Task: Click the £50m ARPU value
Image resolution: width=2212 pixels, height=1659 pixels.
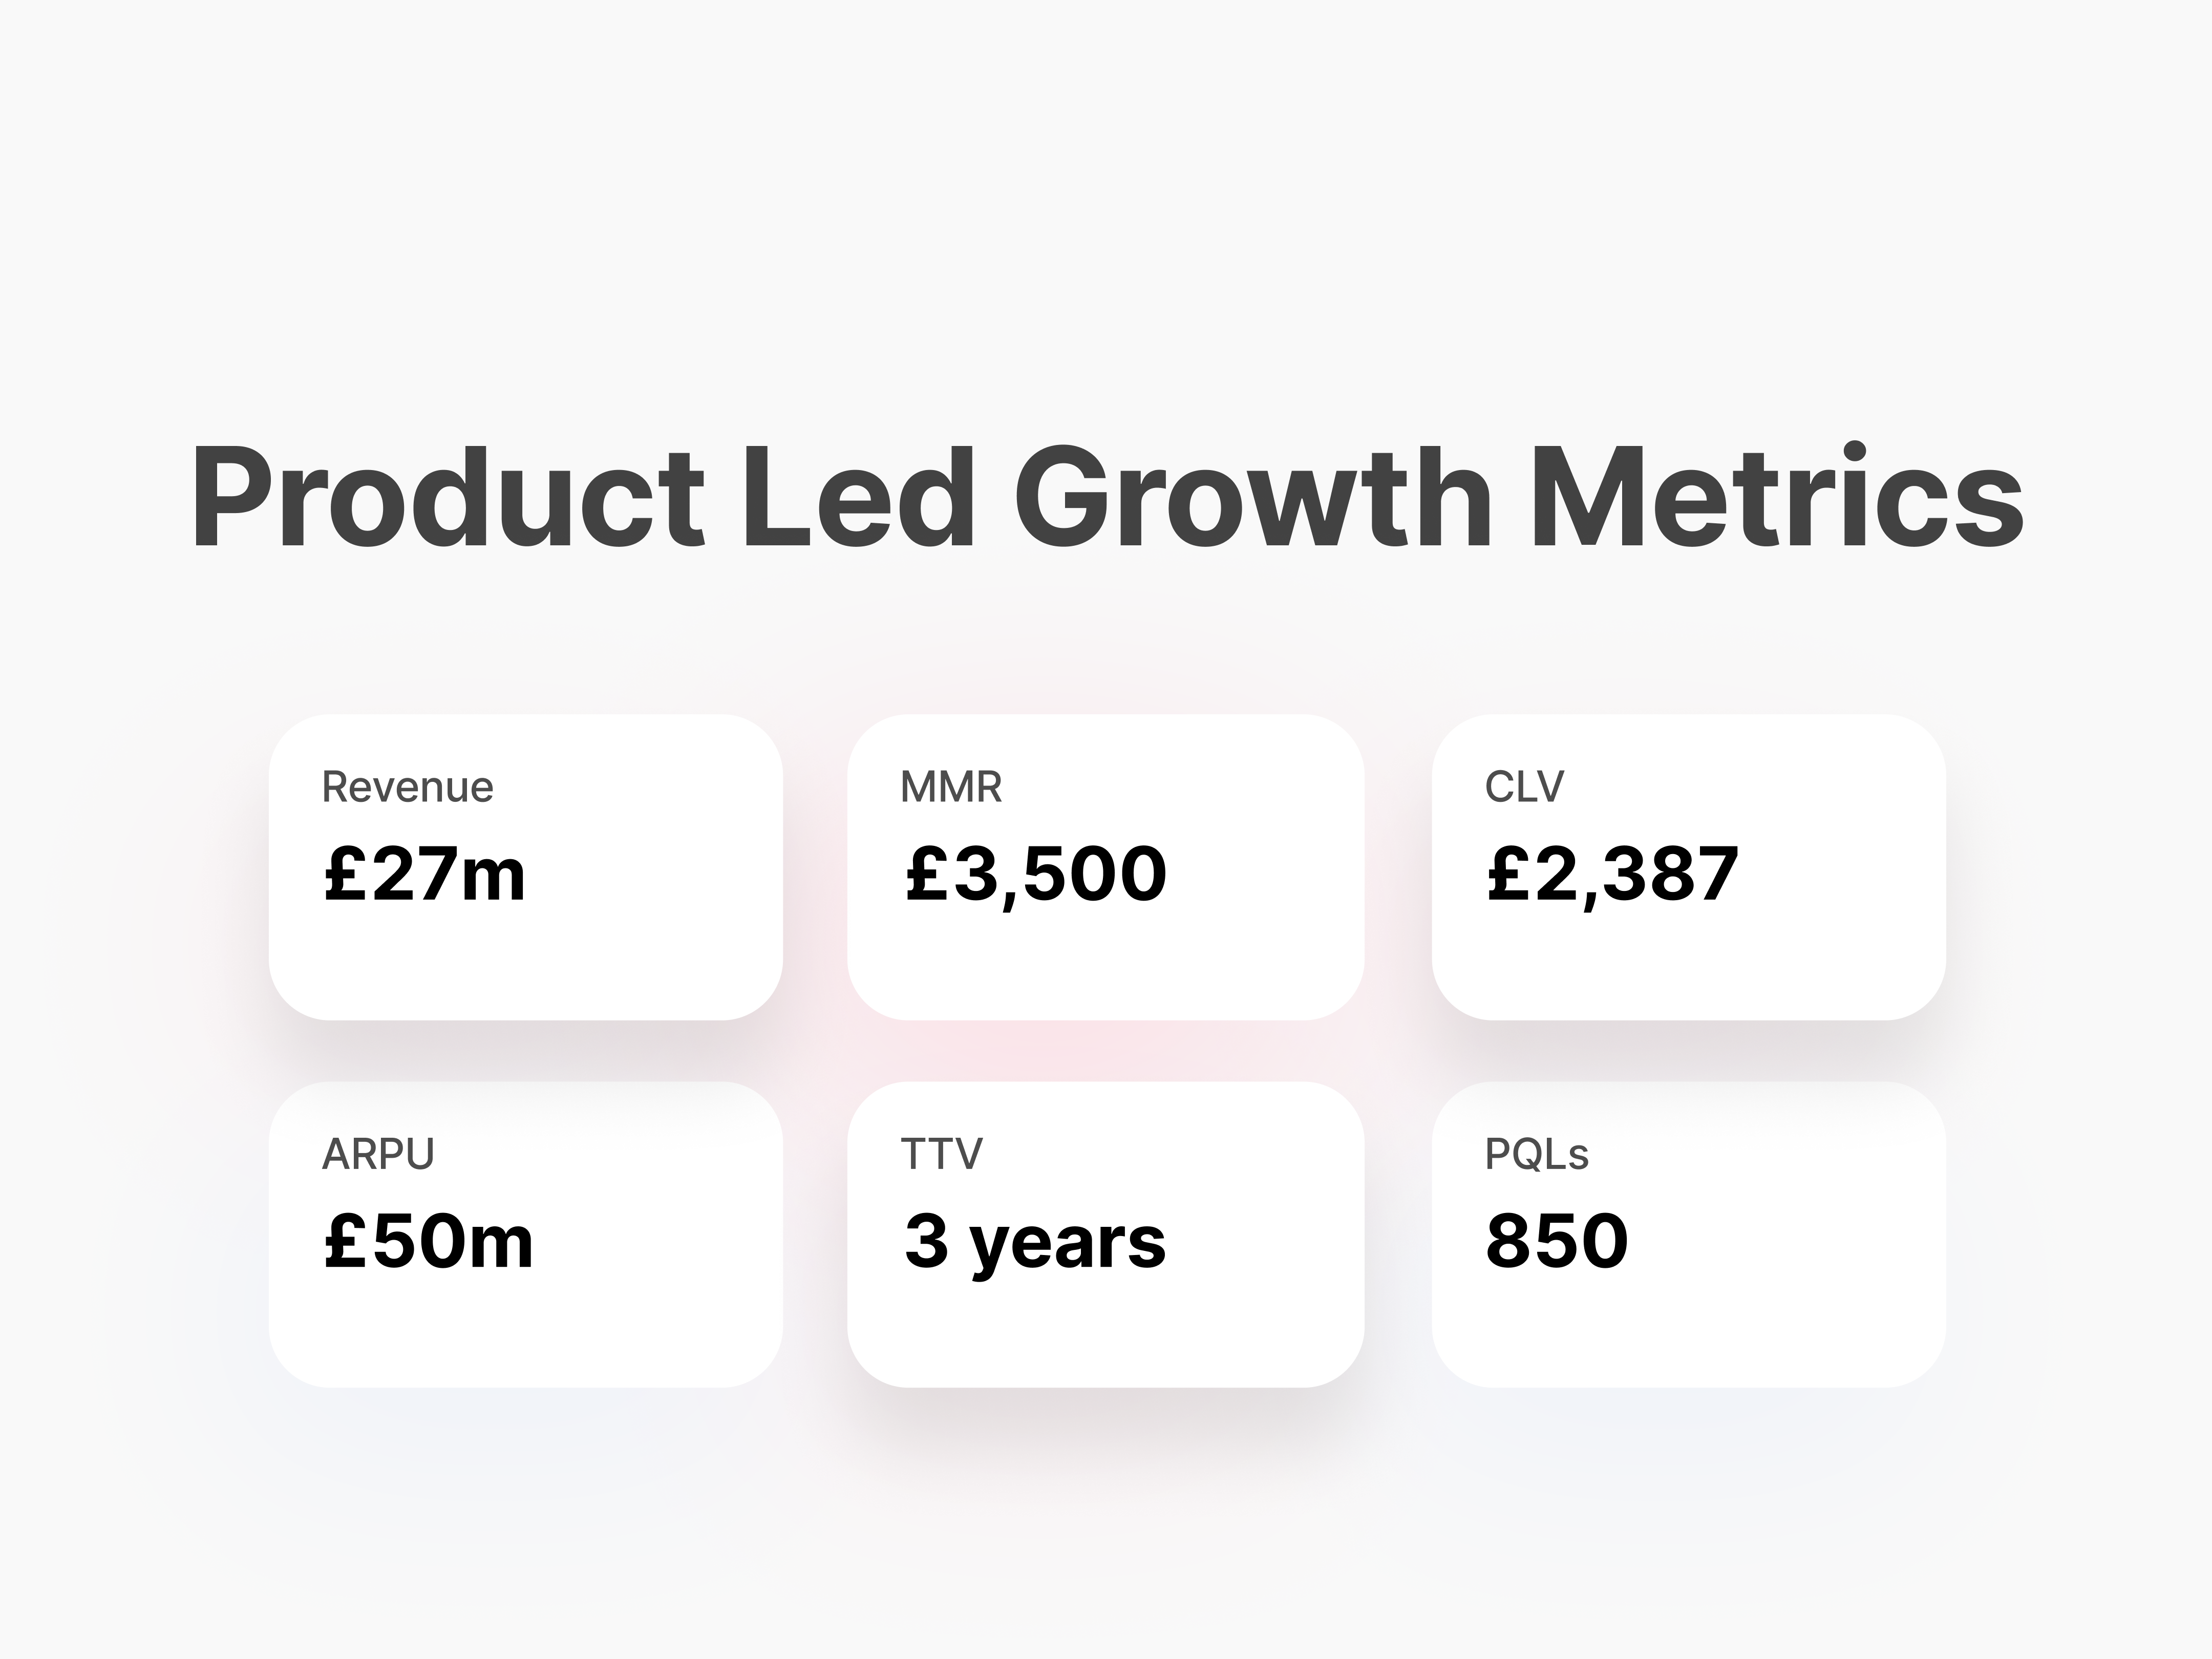Action: (428, 1241)
